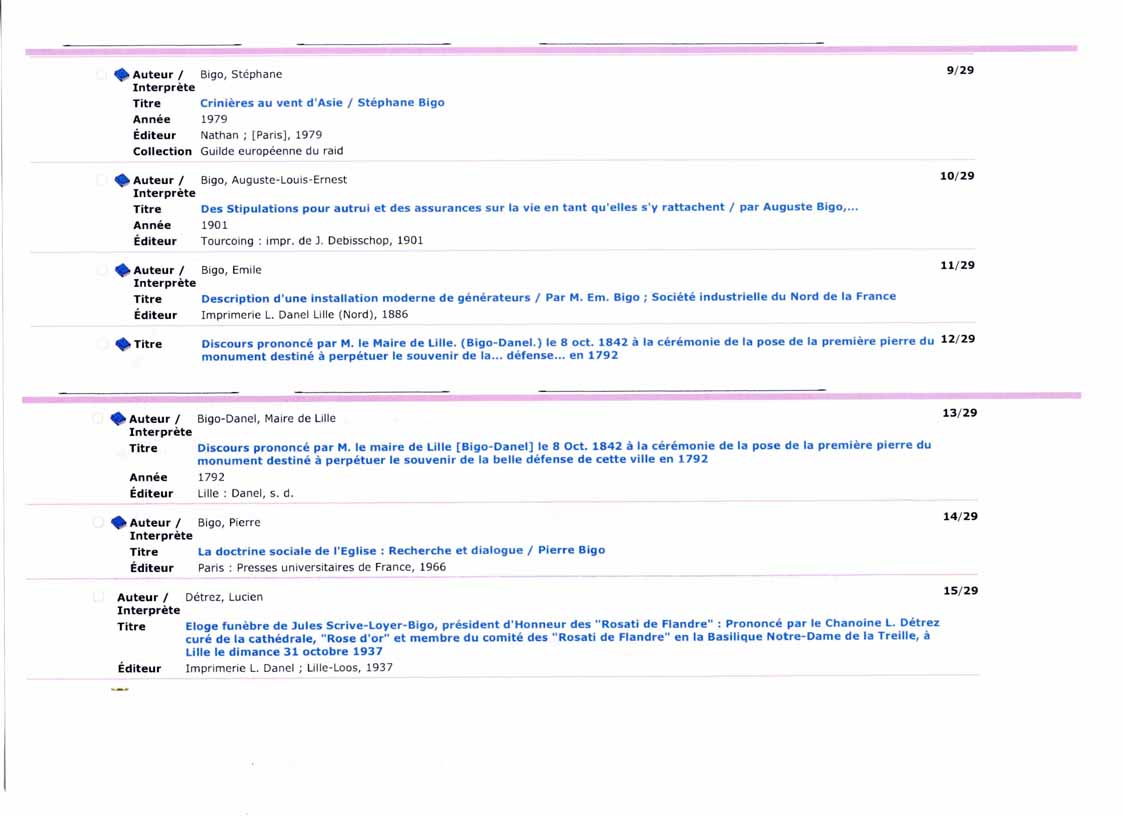Open title Description d'une installation moderne de générateurs
Screen dimensions: 1123x816
pos(549,297)
